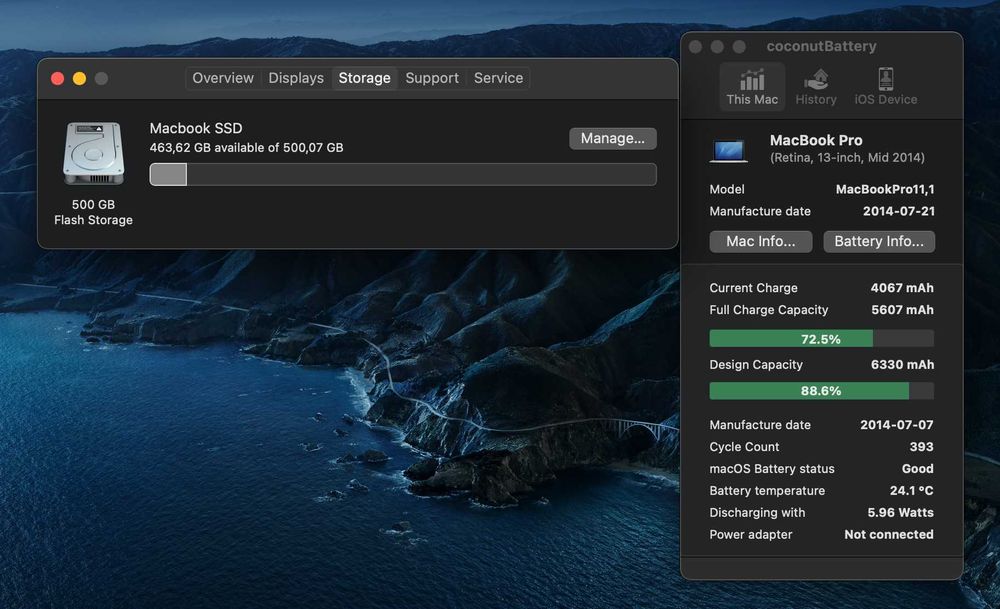The height and width of the screenshot is (609, 1000).
Task: Click the '5607 mAh' full charge value
Action: pyautogui.click(x=902, y=309)
